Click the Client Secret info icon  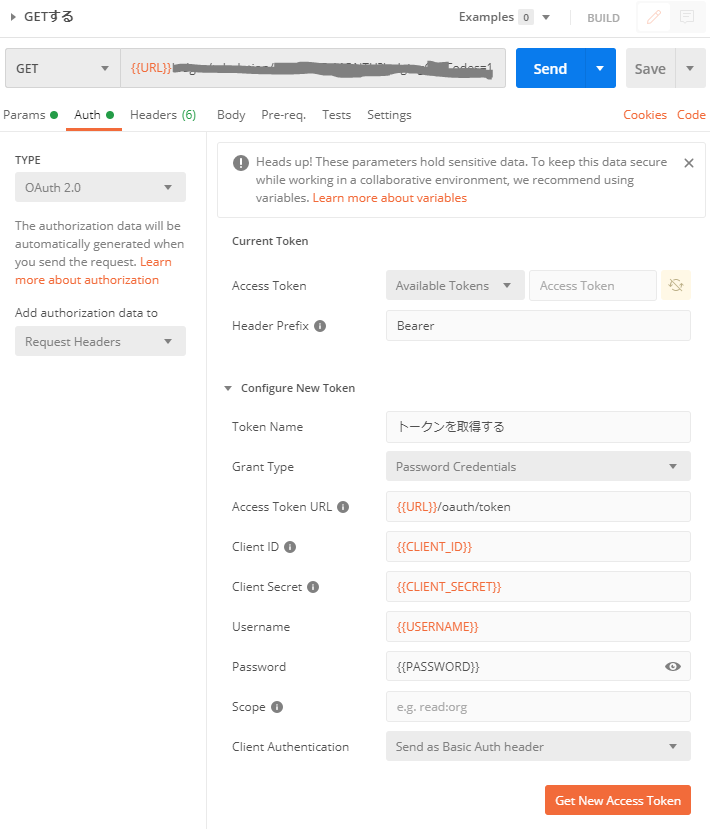coord(313,587)
